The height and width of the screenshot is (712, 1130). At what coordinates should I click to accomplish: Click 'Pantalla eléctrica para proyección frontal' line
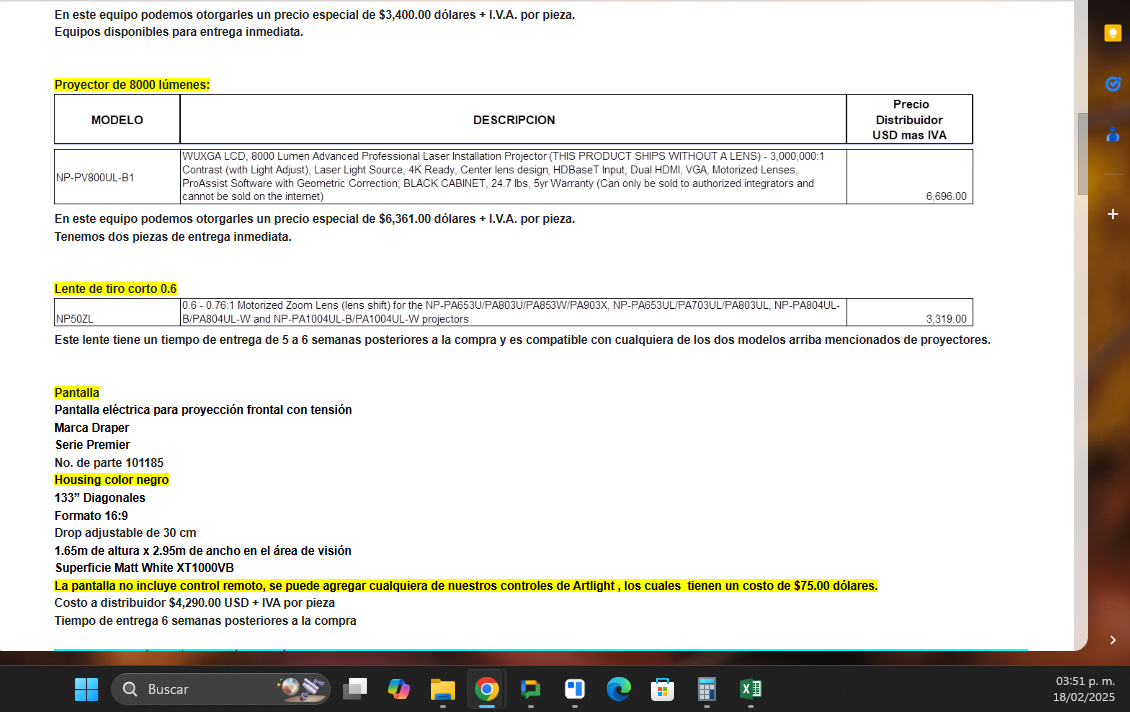click(x=203, y=409)
